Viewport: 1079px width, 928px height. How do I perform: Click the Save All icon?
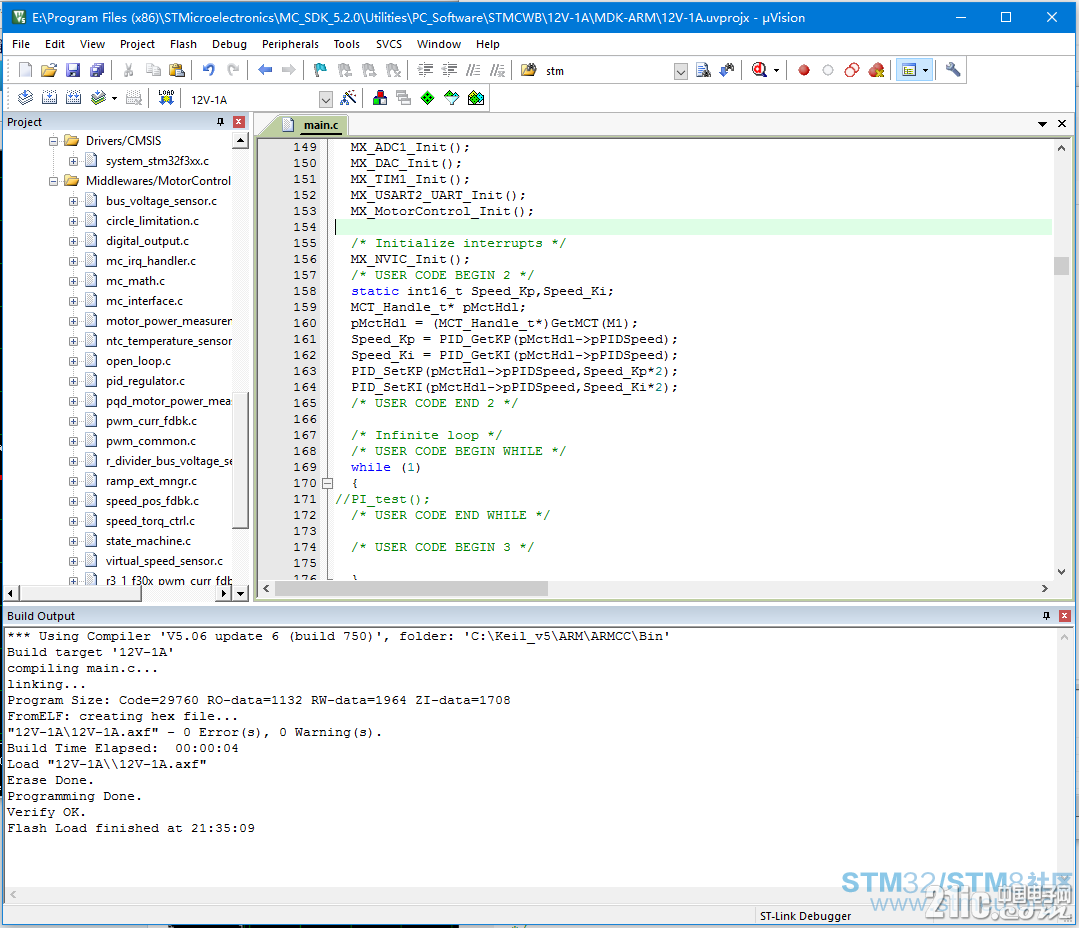(97, 70)
